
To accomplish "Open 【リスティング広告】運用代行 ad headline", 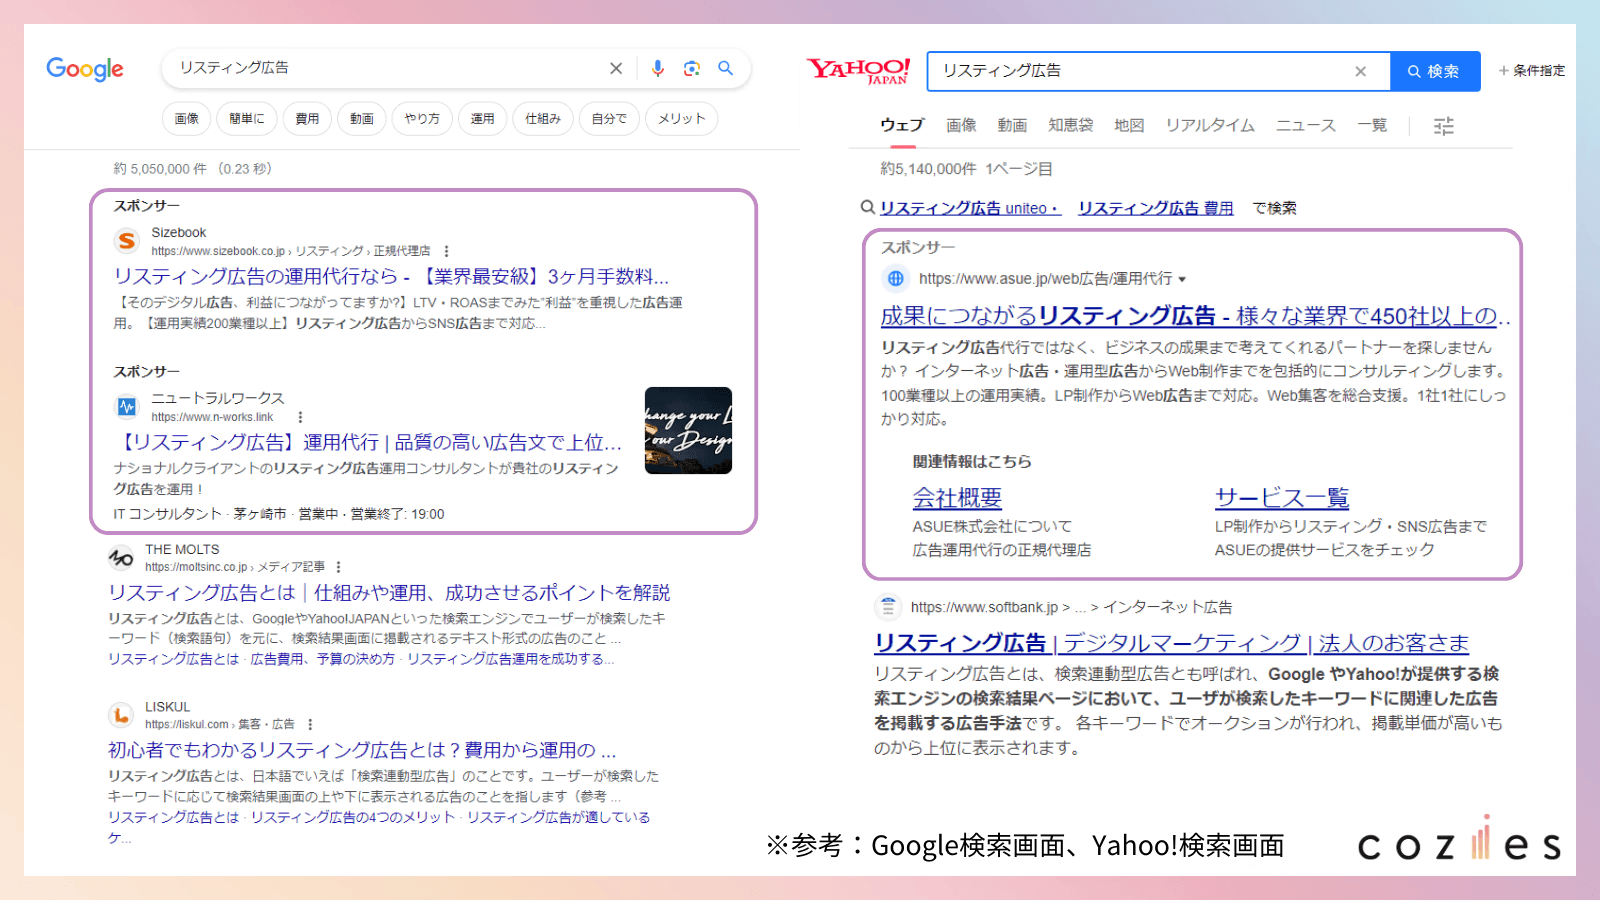I will point(368,442).
